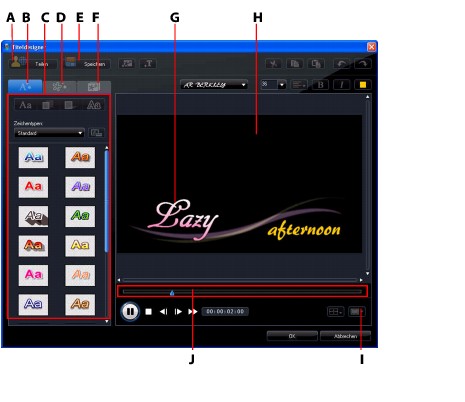465x402 pixels.
Task: Click the insert text title icon
Action: pyautogui.click(x=148, y=63)
